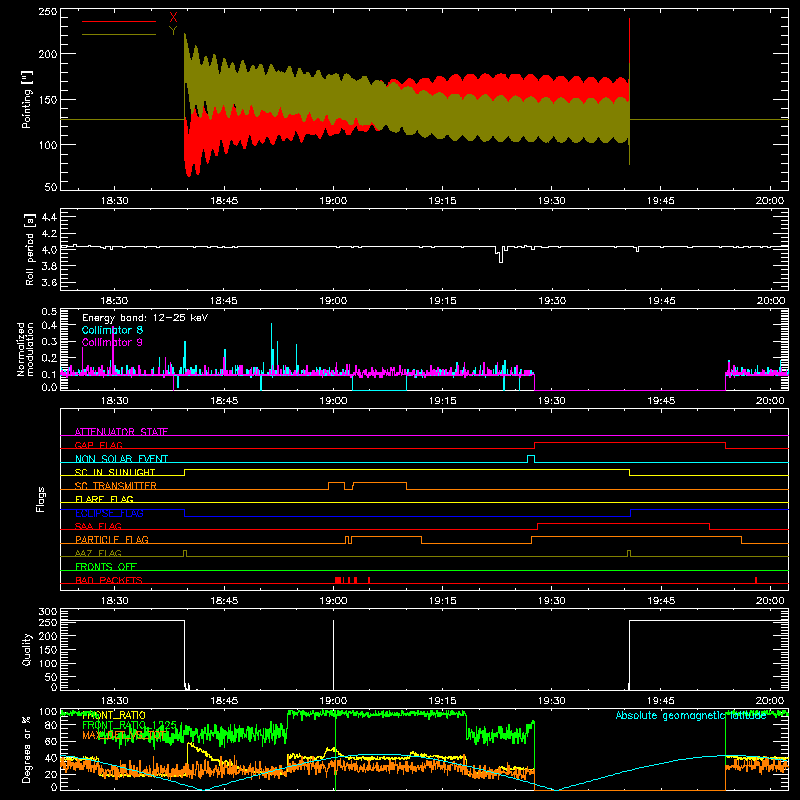The height and width of the screenshot is (800, 800).
Task: Click the BAD_PACKETS flag label
Action: 109,580
